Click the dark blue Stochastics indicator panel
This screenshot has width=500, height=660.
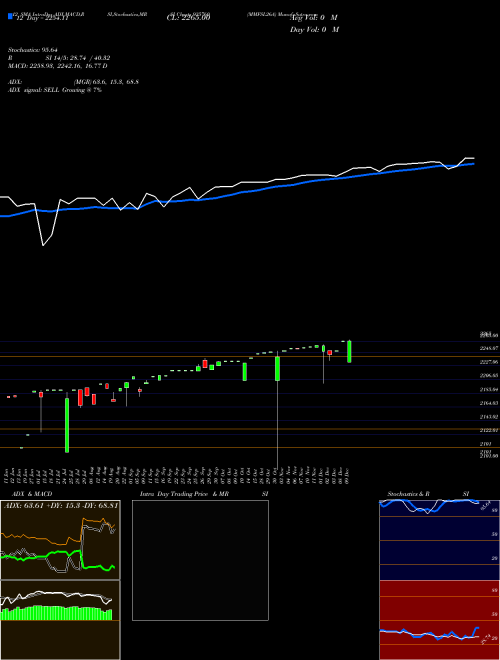439,540
